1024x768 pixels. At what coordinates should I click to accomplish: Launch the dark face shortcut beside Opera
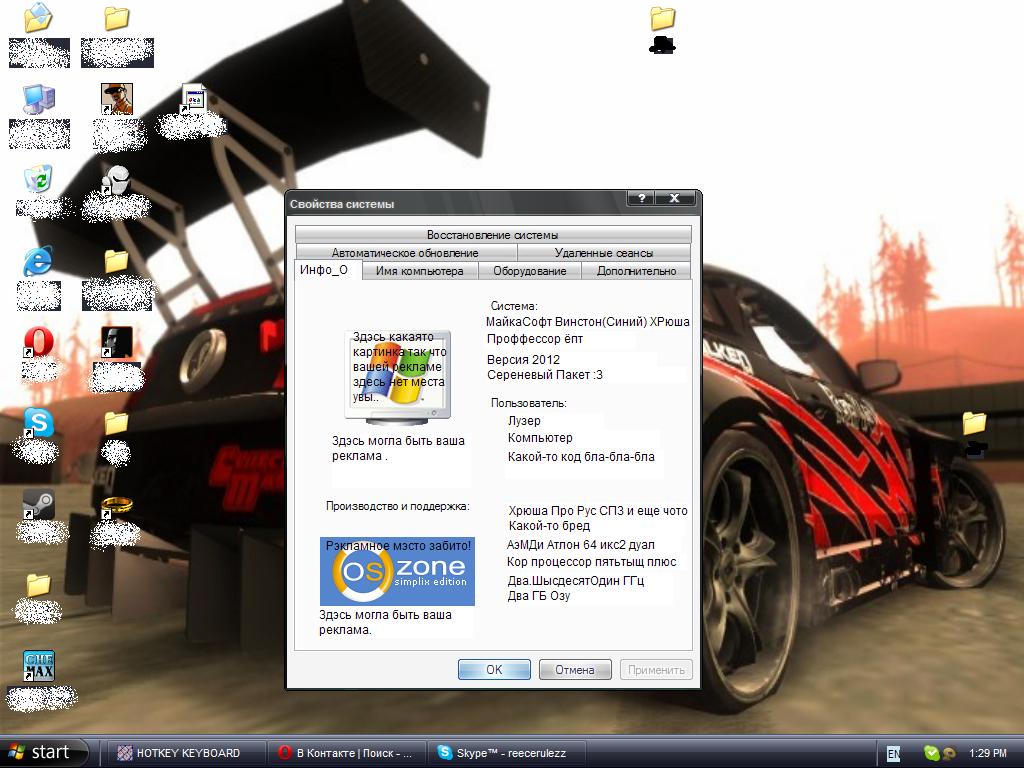(x=117, y=342)
